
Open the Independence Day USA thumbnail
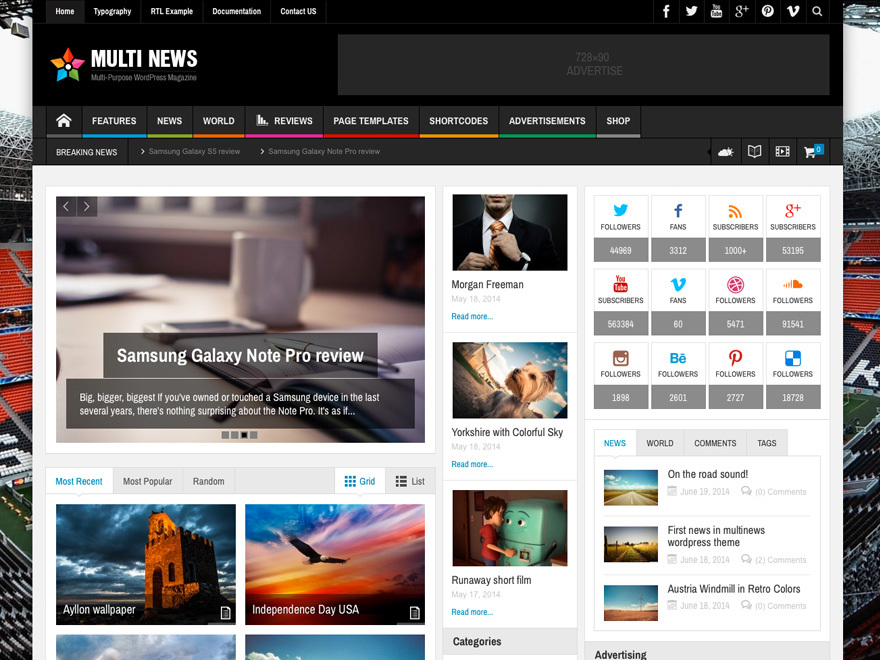pyautogui.click(x=335, y=564)
